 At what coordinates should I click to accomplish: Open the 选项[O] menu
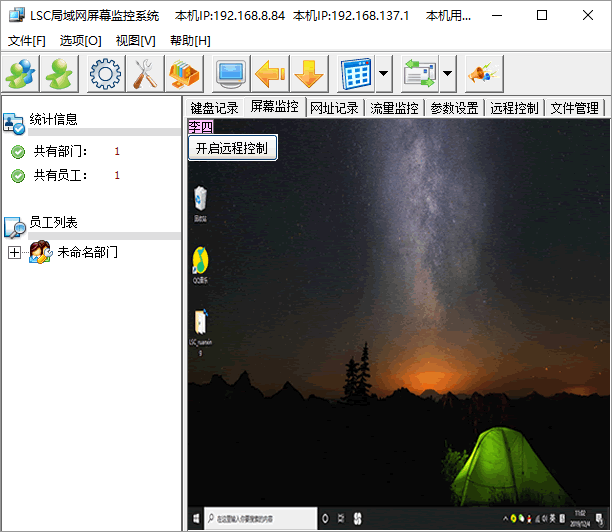80,41
